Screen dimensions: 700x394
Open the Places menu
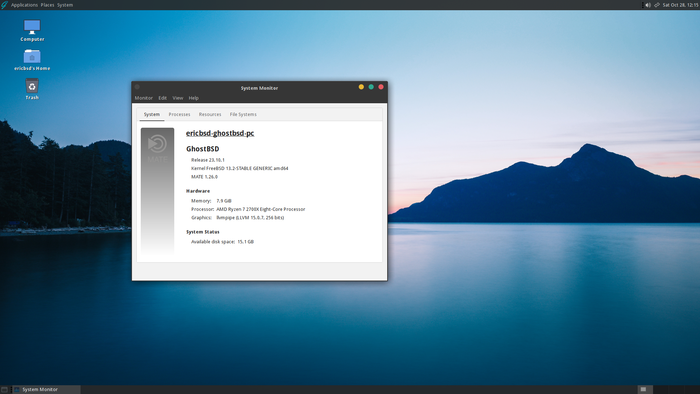coord(47,5)
